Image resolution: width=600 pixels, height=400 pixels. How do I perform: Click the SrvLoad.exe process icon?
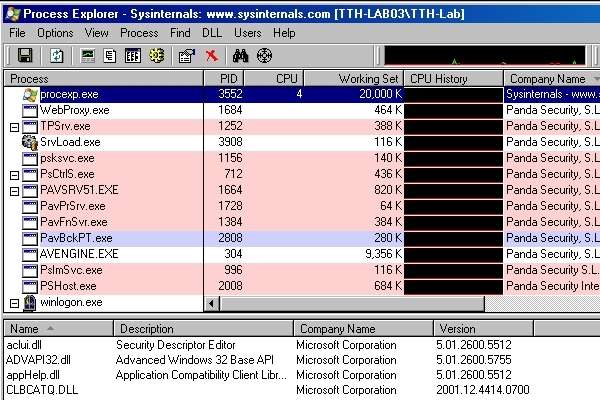click(x=29, y=142)
